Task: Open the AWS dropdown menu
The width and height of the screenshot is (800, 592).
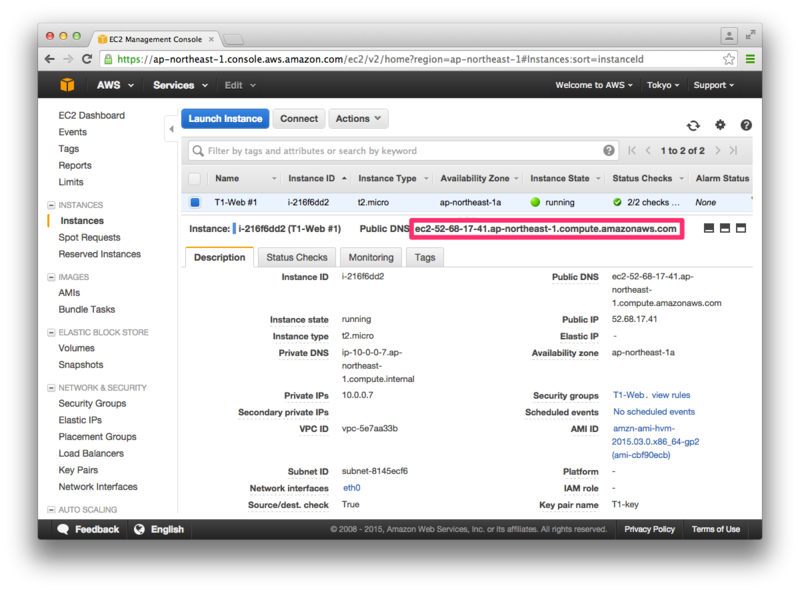Action: (115, 85)
